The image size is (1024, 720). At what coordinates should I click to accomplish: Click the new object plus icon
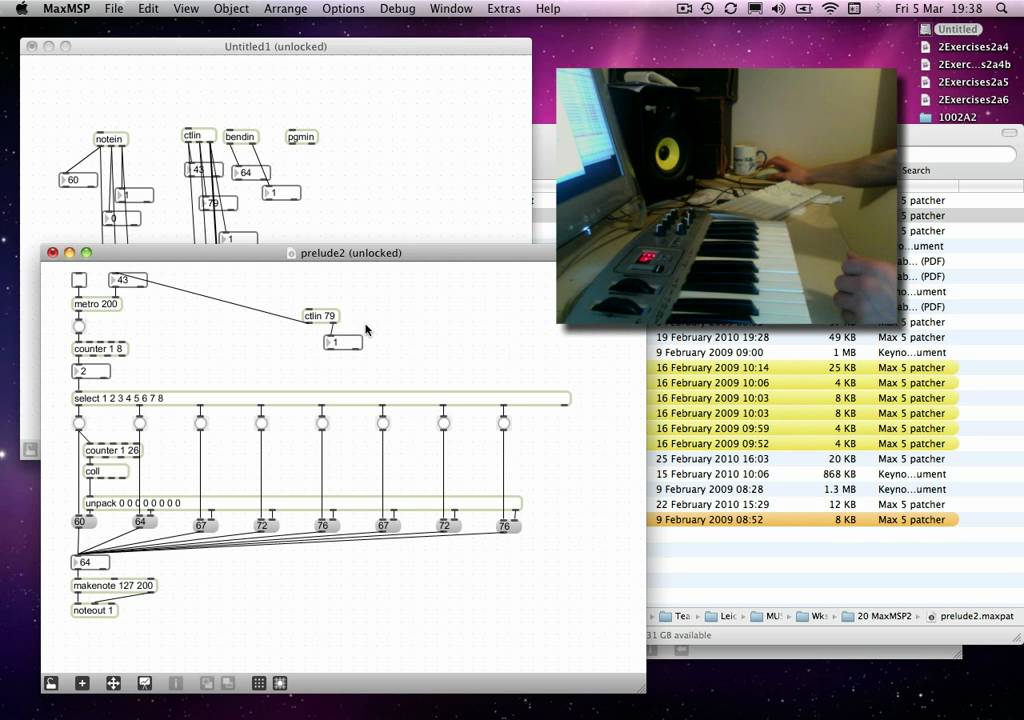point(82,683)
